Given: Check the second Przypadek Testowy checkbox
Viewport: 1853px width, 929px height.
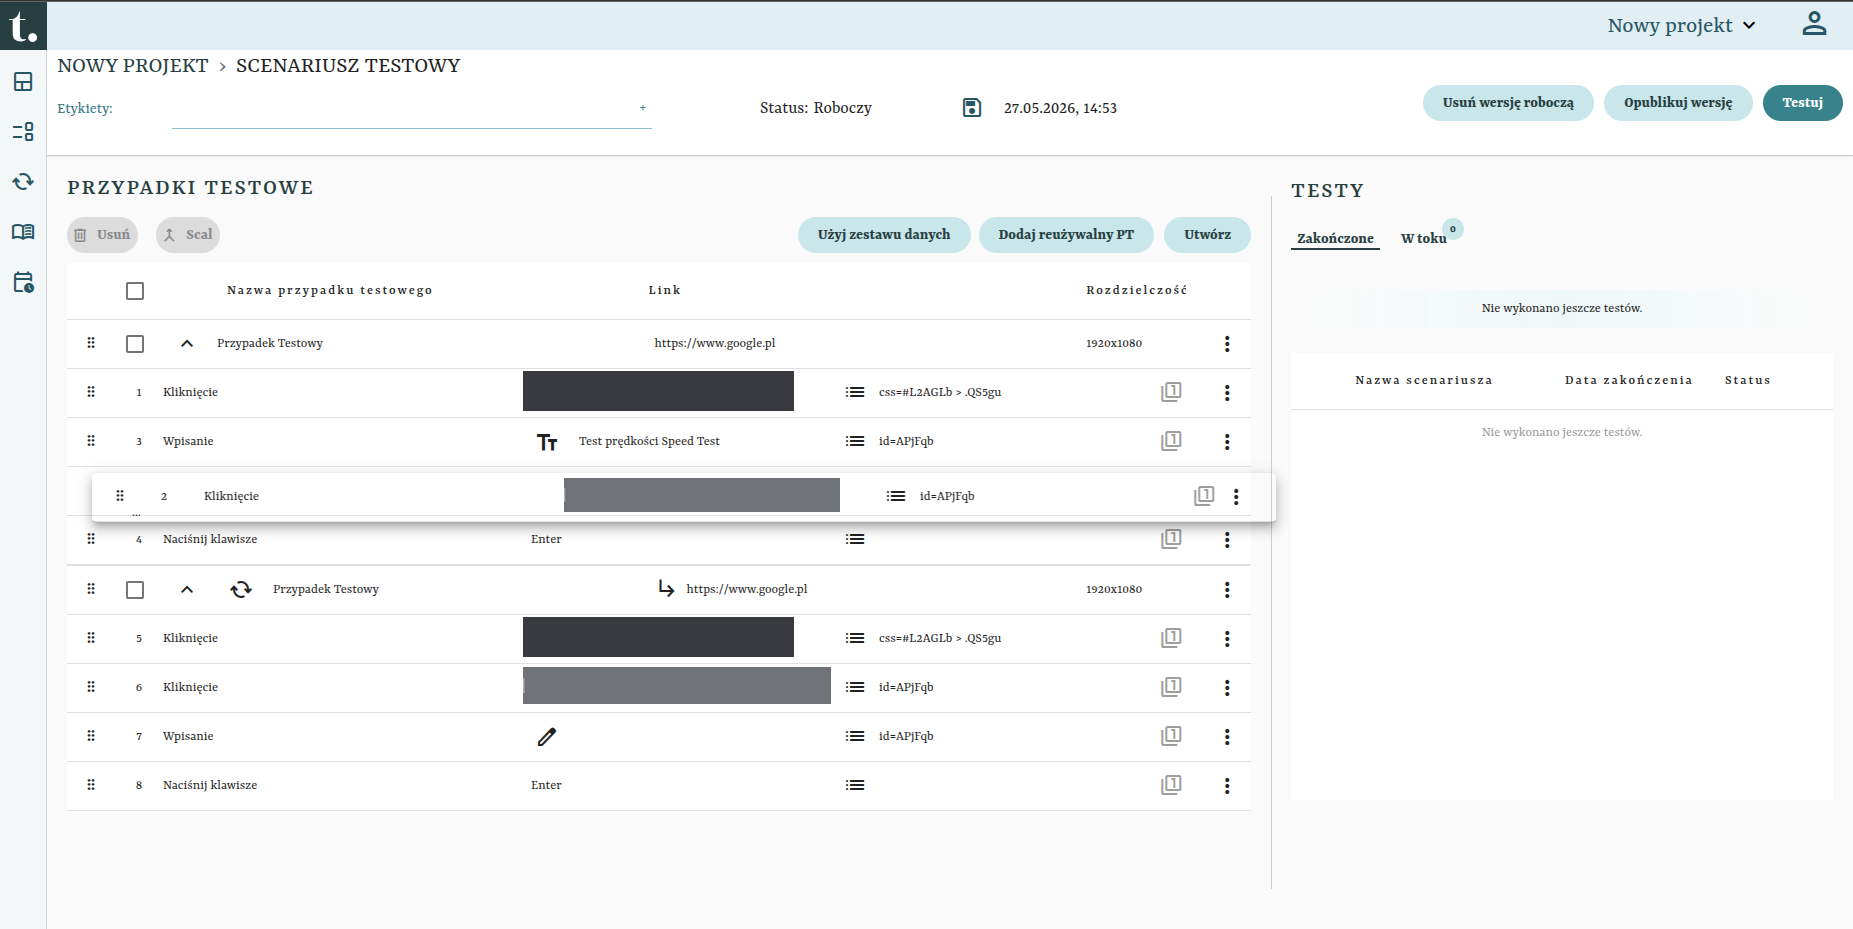Looking at the screenshot, I should (x=135, y=590).
